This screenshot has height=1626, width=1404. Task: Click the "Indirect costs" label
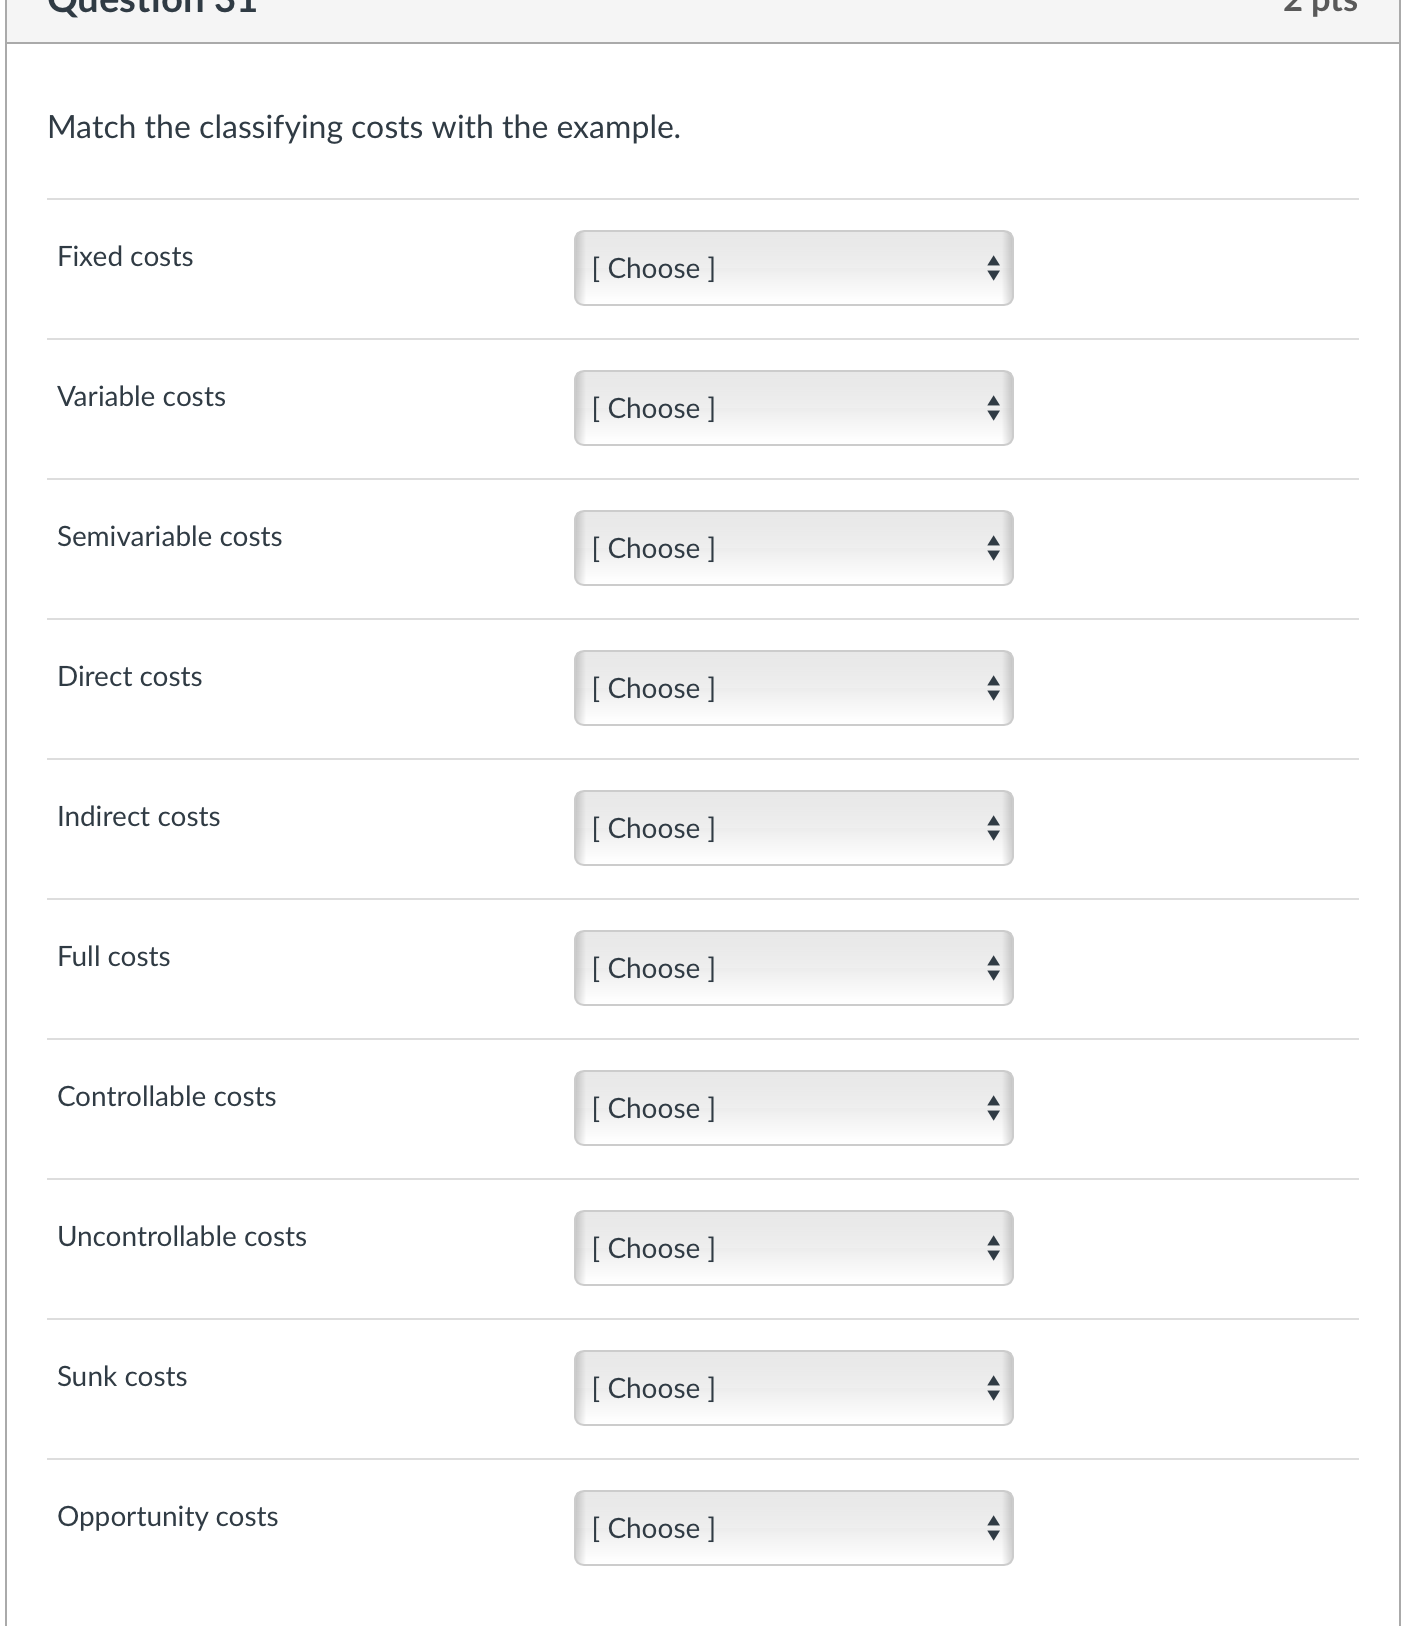click(139, 817)
